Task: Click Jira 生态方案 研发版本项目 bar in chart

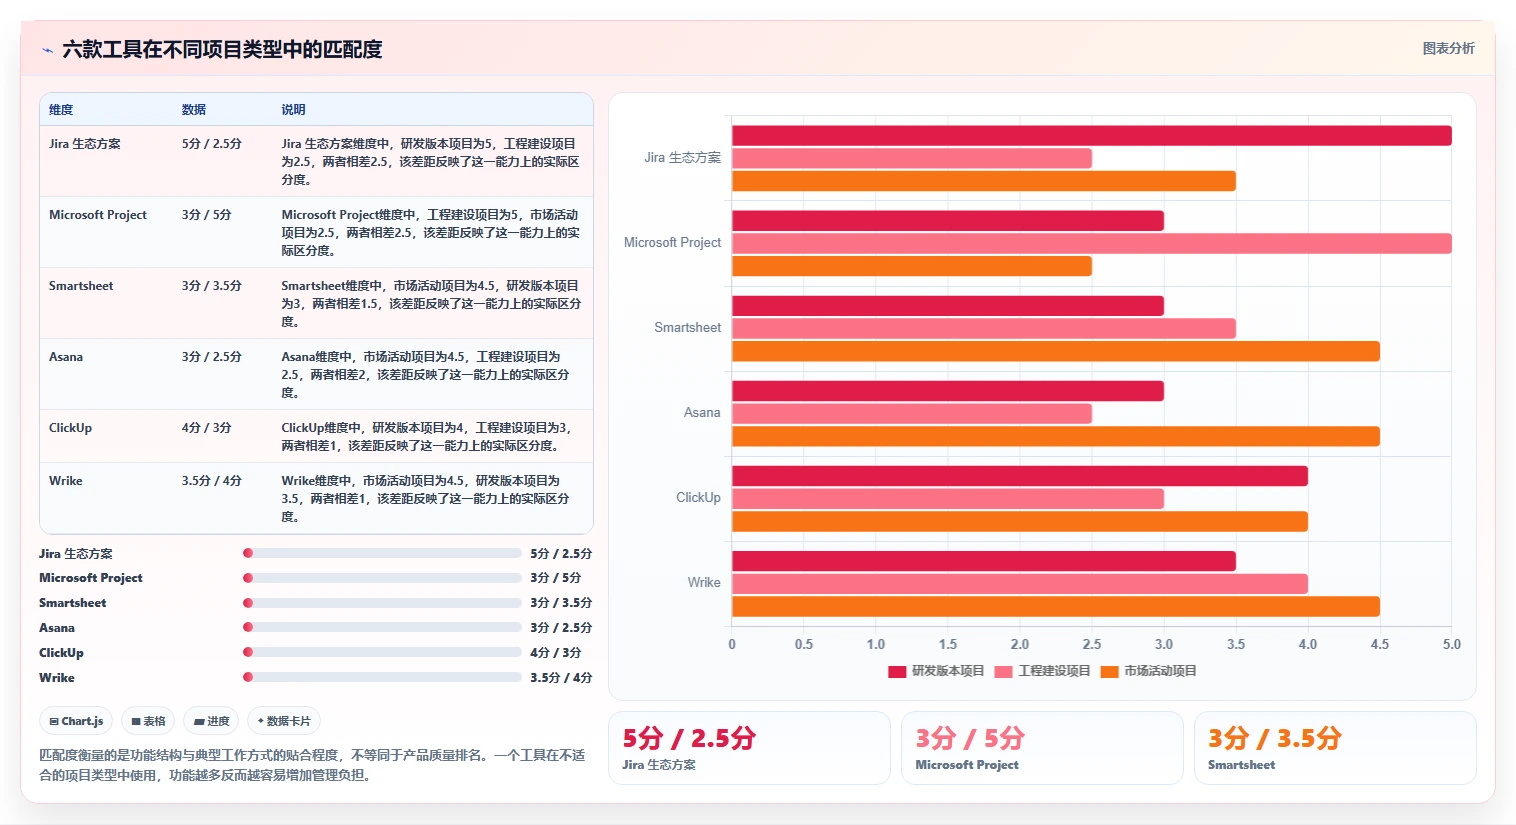Action: click(1092, 135)
